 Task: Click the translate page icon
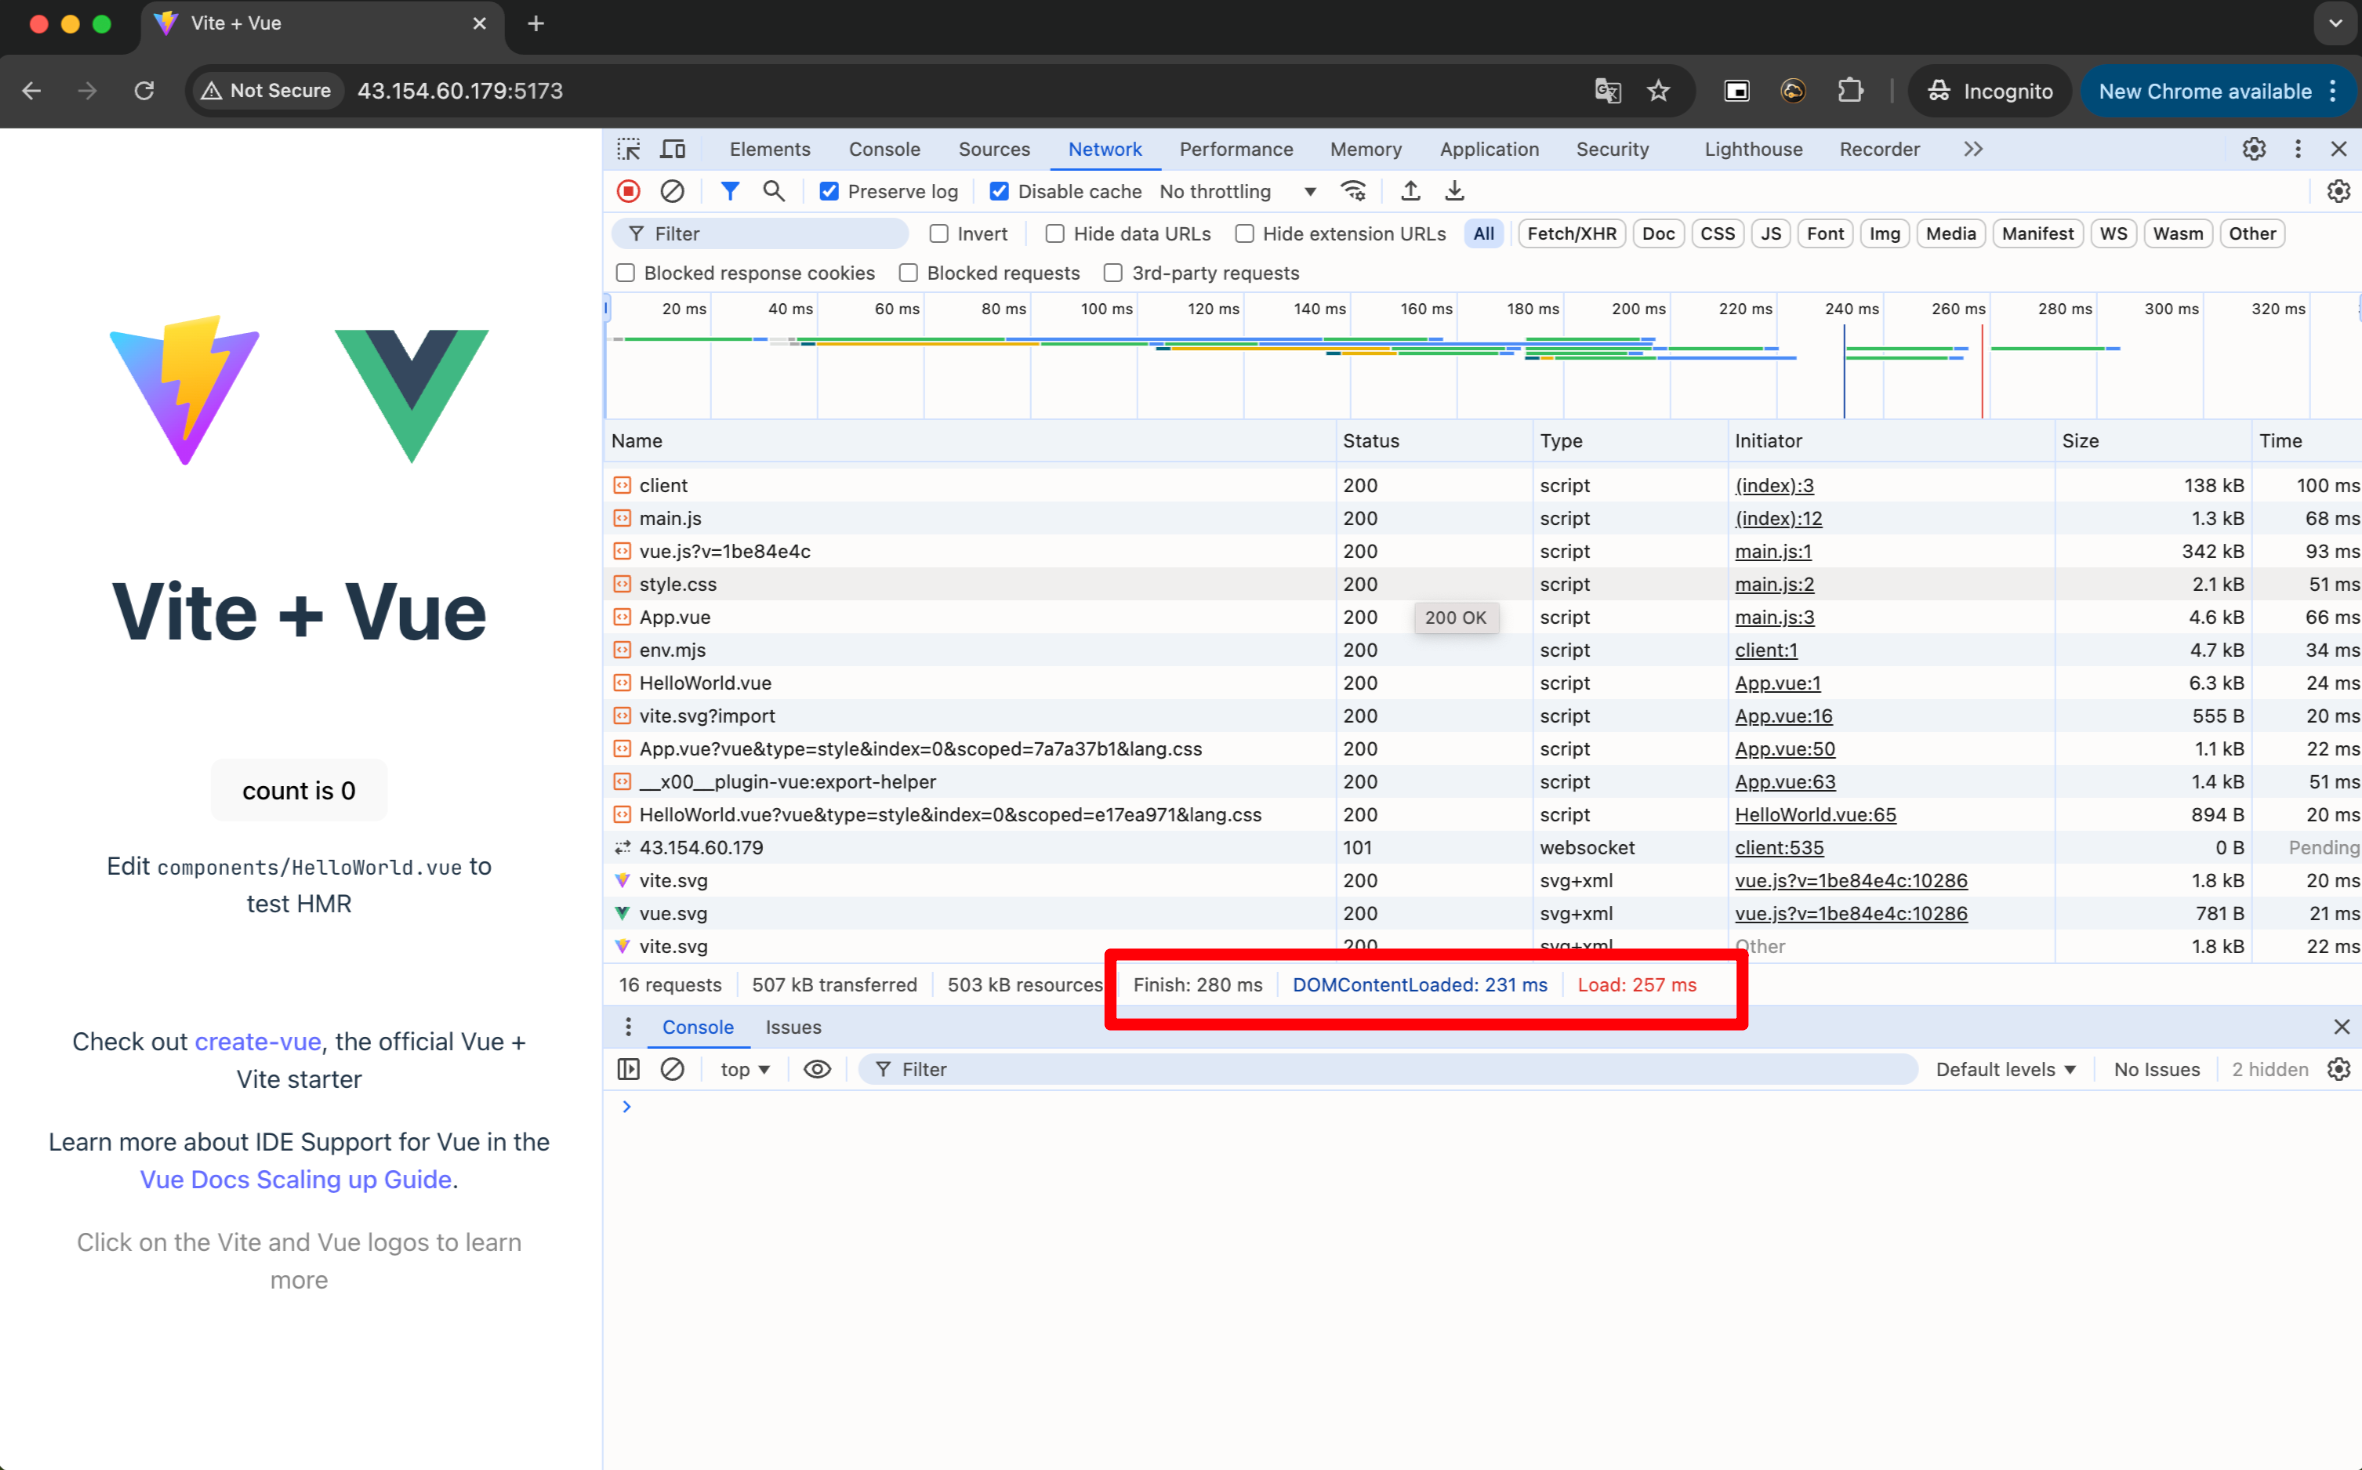click(1607, 91)
